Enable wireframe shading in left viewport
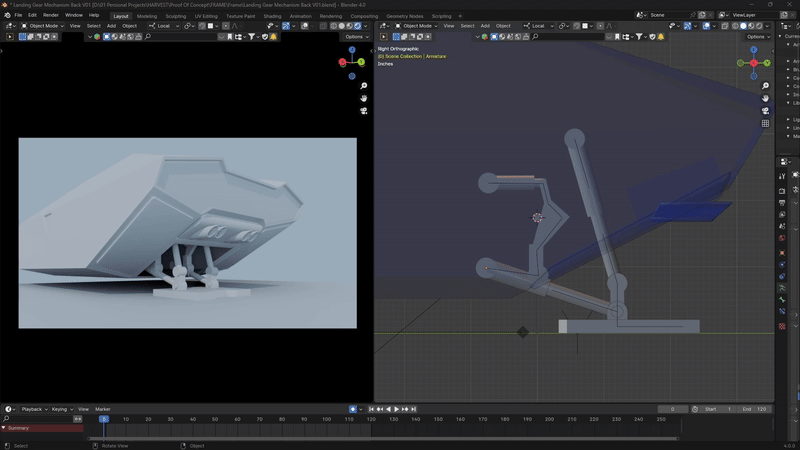The width and height of the screenshot is (800, 450). click(334, 26)
